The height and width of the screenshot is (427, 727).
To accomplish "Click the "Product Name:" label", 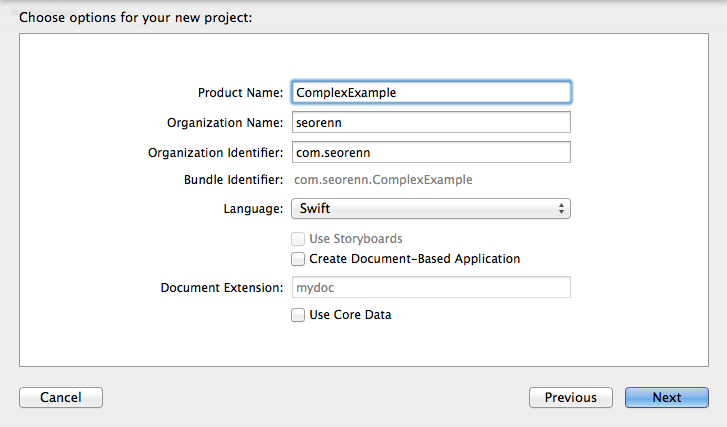I will (x=240, y=93).
